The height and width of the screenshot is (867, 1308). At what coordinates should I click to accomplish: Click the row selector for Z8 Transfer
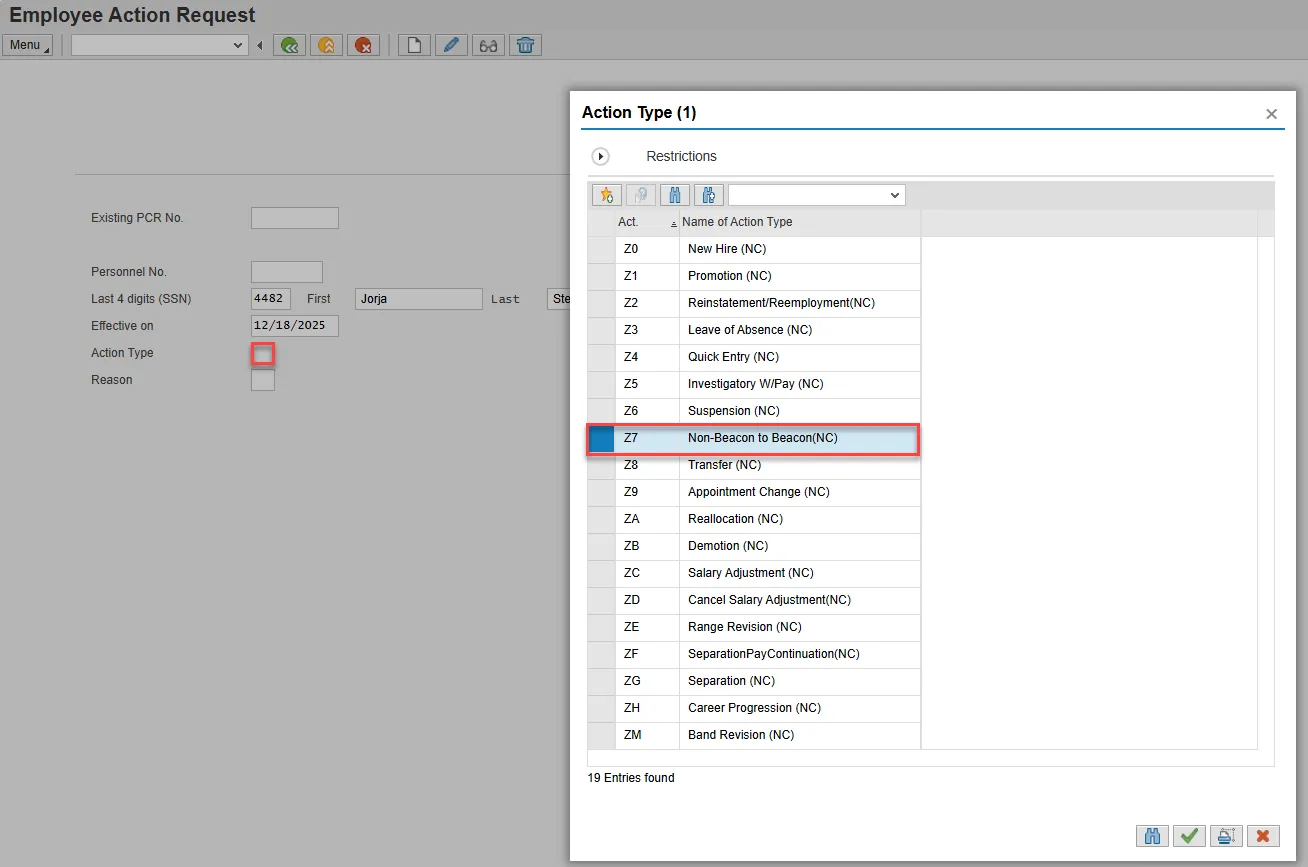point(601,465)
